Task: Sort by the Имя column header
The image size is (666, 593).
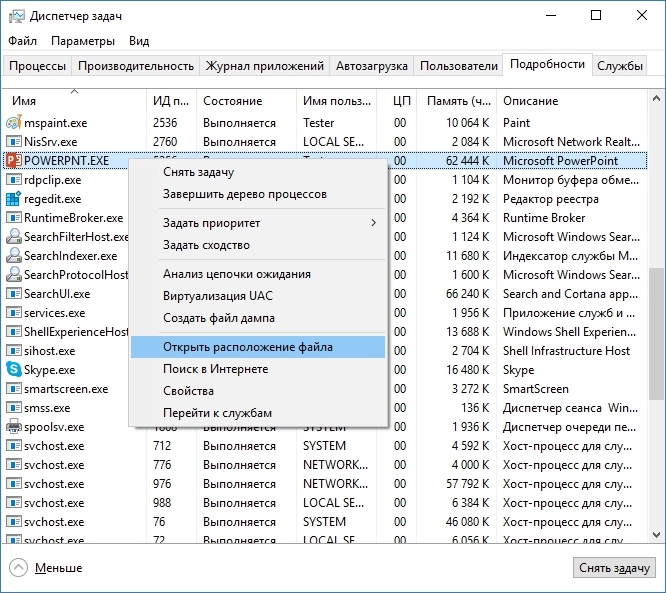Action: point(74,101)
